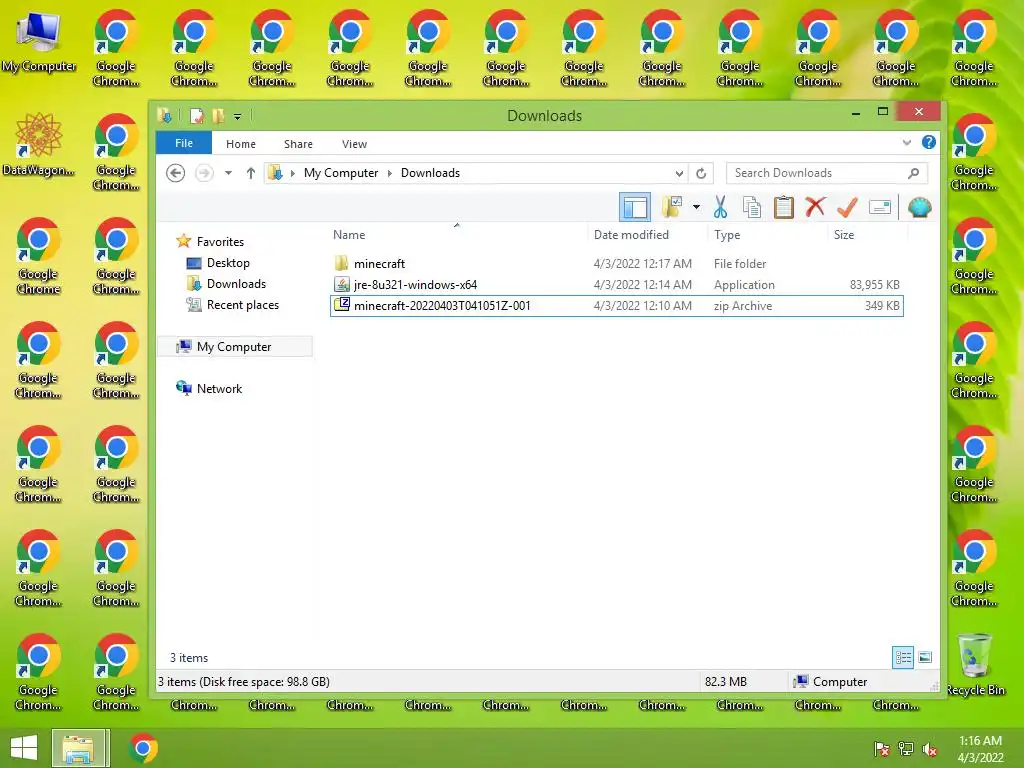Click the New folder quick access icon
1024x768 pixels.
tap(218, 116)
